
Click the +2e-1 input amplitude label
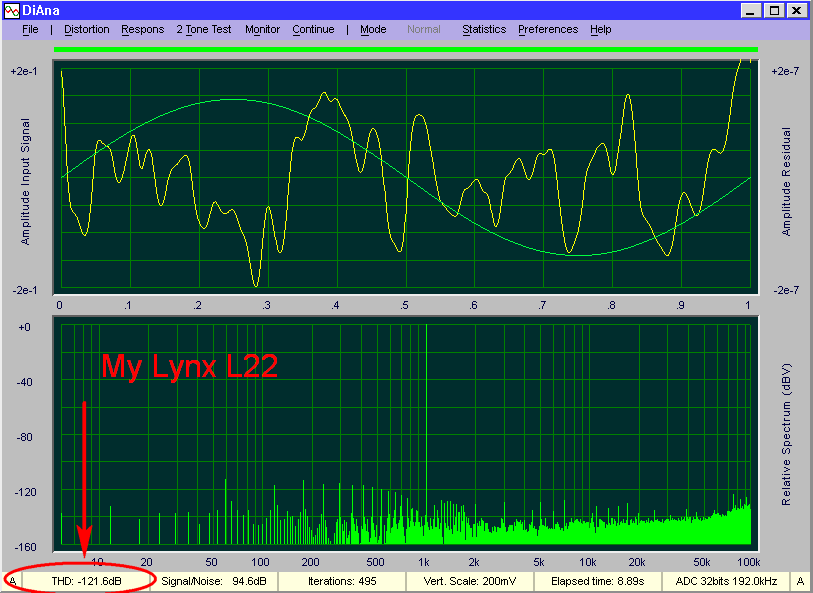24,71
